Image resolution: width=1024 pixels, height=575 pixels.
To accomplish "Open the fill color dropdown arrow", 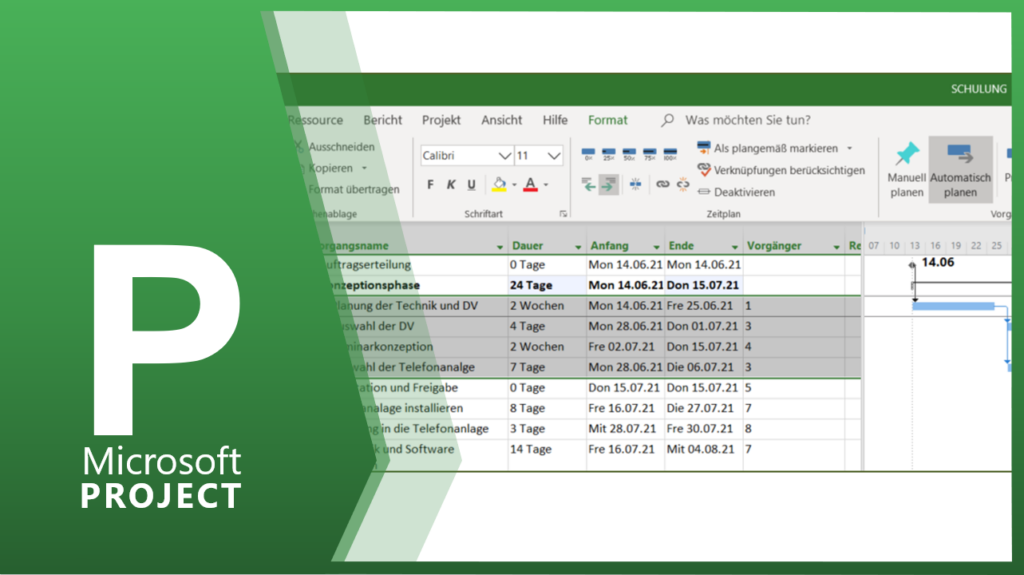I will (x=515, y=185).
